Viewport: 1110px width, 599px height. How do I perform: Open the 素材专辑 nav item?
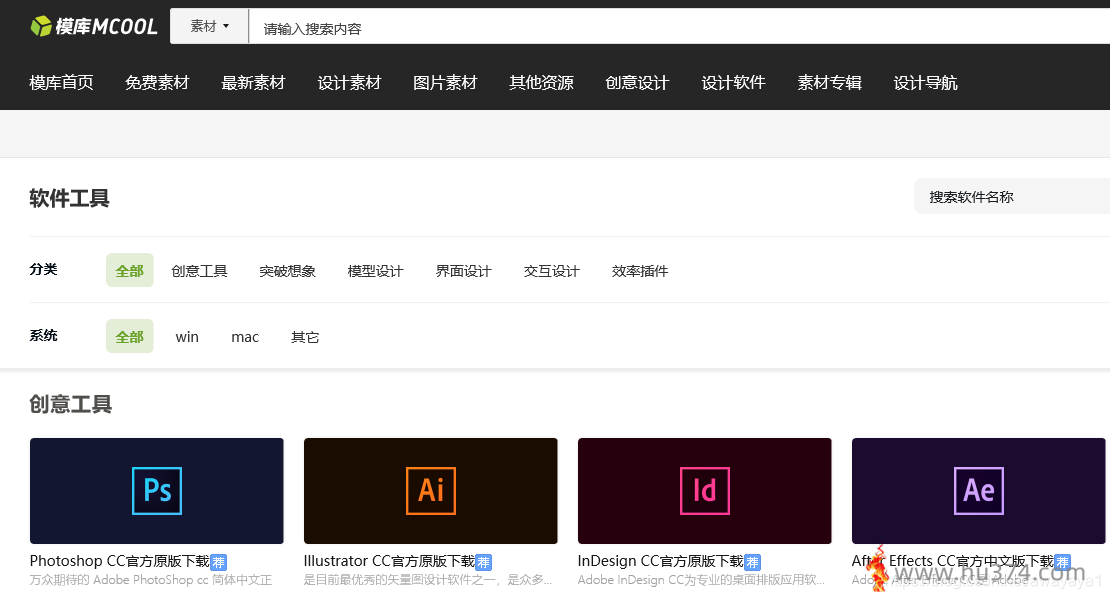[830, 83]
